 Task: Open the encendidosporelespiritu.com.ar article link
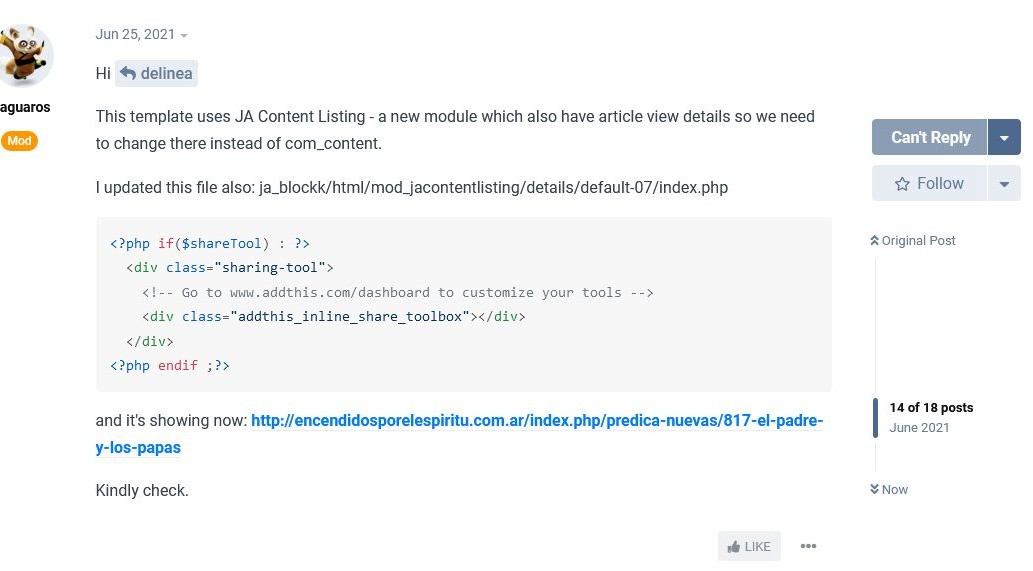coord(536,421)
